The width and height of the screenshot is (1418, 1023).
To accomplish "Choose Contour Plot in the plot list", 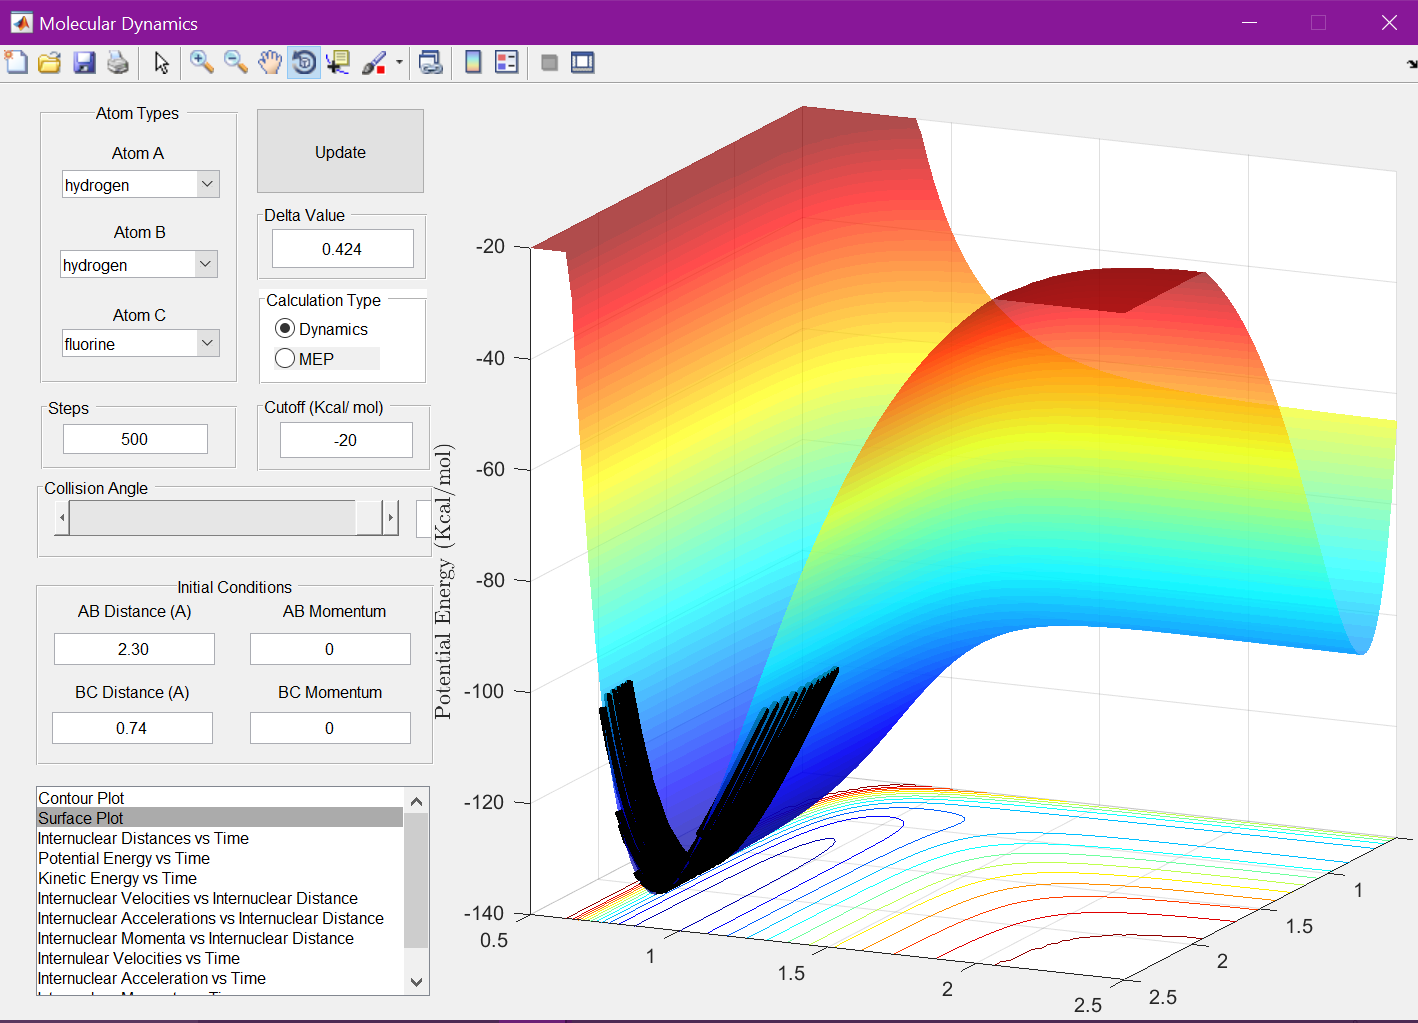I will [x=81, y=798].
